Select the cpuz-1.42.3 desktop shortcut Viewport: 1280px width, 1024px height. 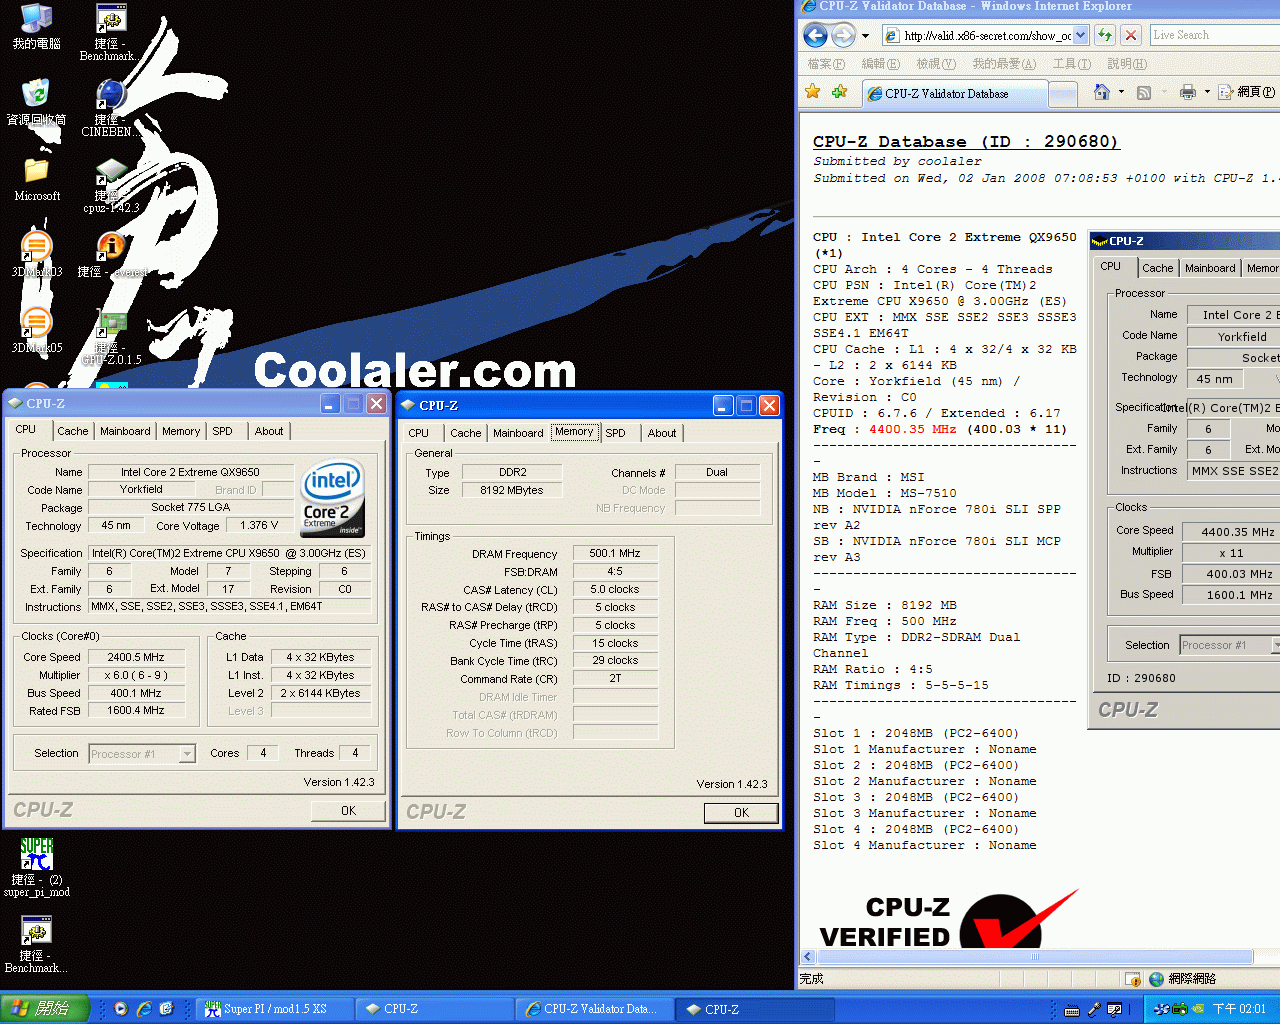pyautogui.click(x=110, y=184)
